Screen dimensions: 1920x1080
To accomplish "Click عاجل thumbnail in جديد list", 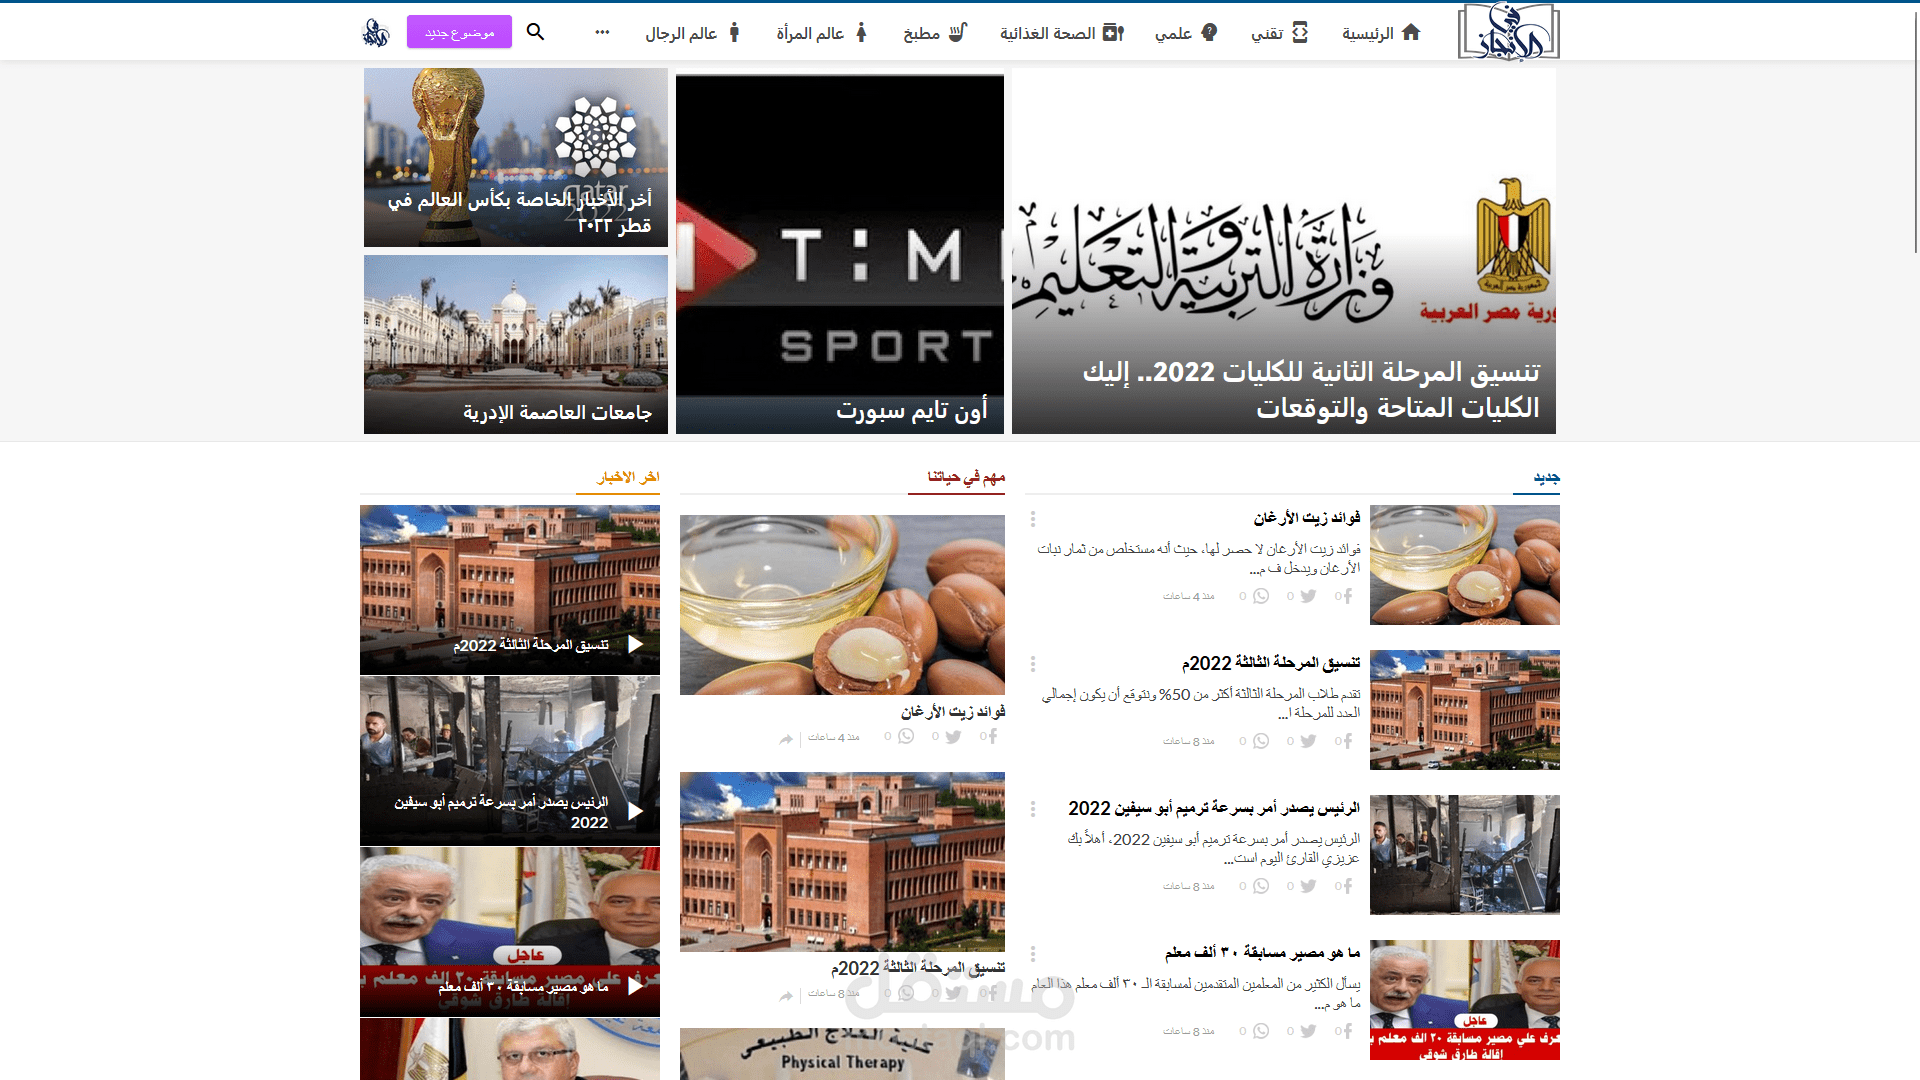I will coord(1465,1000).
